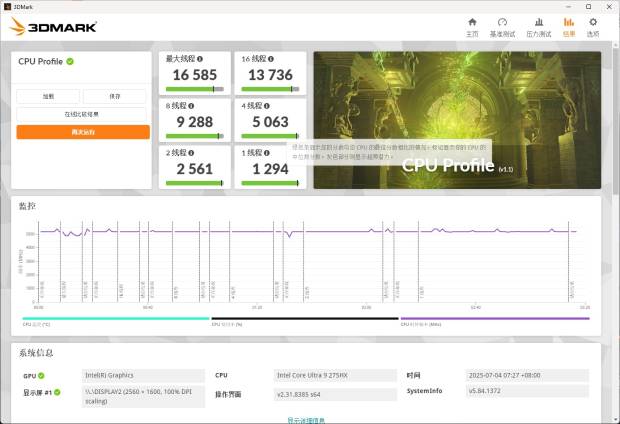Click info icon beside 8 线程
Viewport: 620px width, 424px height.
(191, 106)
